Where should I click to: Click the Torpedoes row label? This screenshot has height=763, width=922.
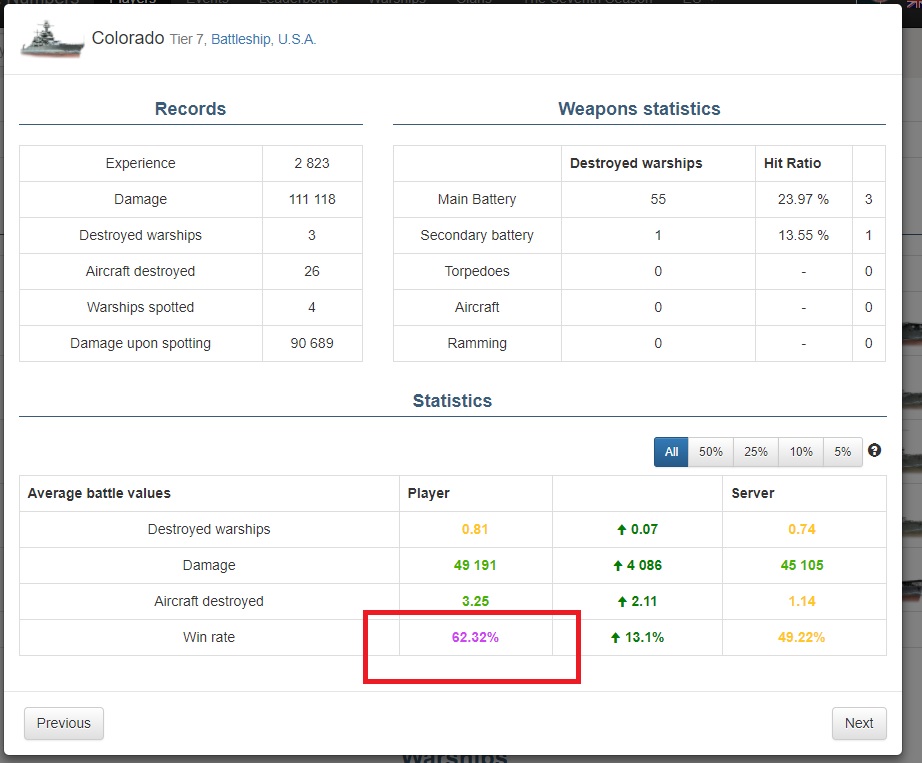pos(477,272)
